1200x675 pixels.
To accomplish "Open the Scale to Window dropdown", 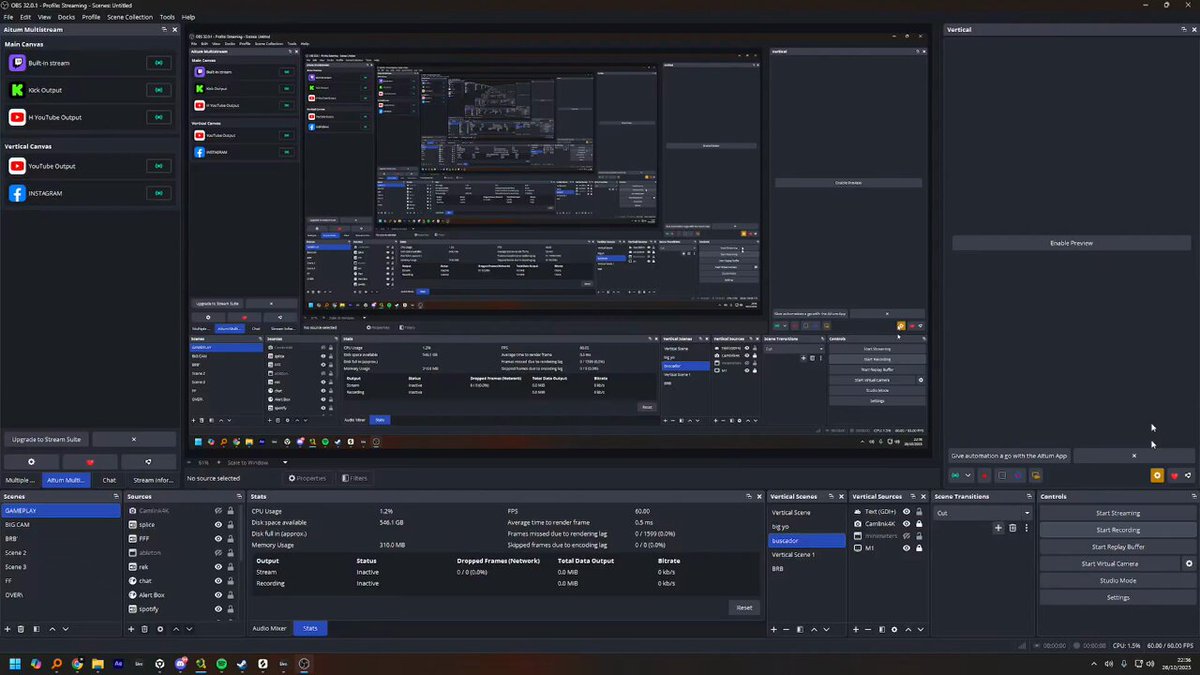I will click(x=259, y=462).
